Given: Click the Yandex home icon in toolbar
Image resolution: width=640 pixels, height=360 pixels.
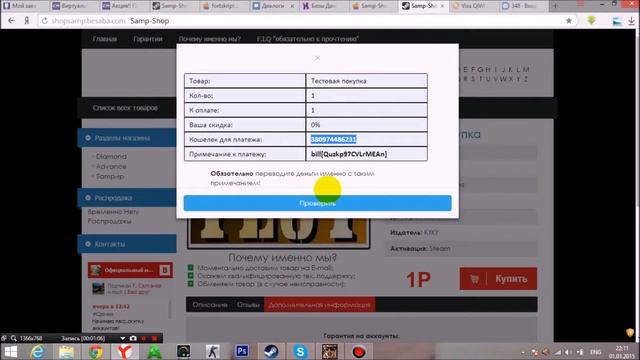Looking at the screenshot, I should [27, 21].
